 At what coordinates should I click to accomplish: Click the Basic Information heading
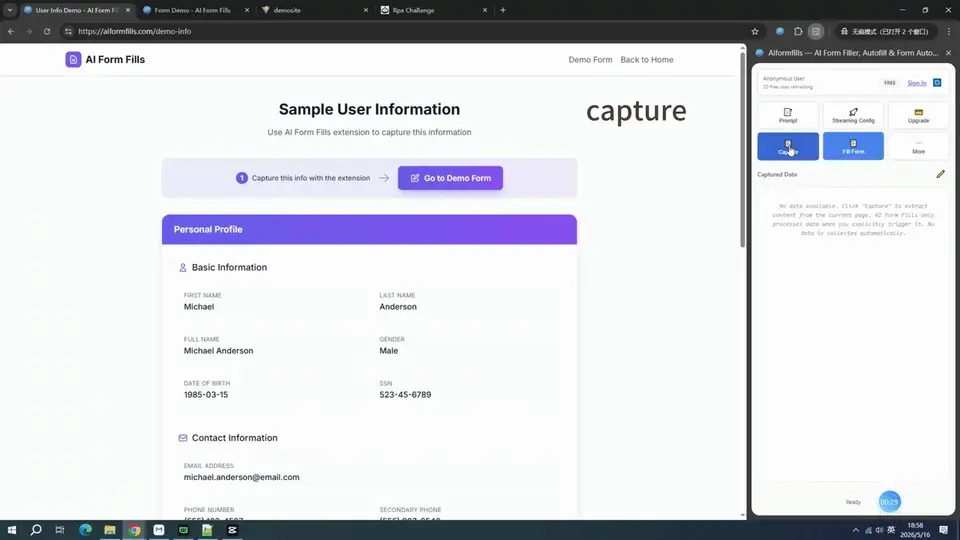229,268
